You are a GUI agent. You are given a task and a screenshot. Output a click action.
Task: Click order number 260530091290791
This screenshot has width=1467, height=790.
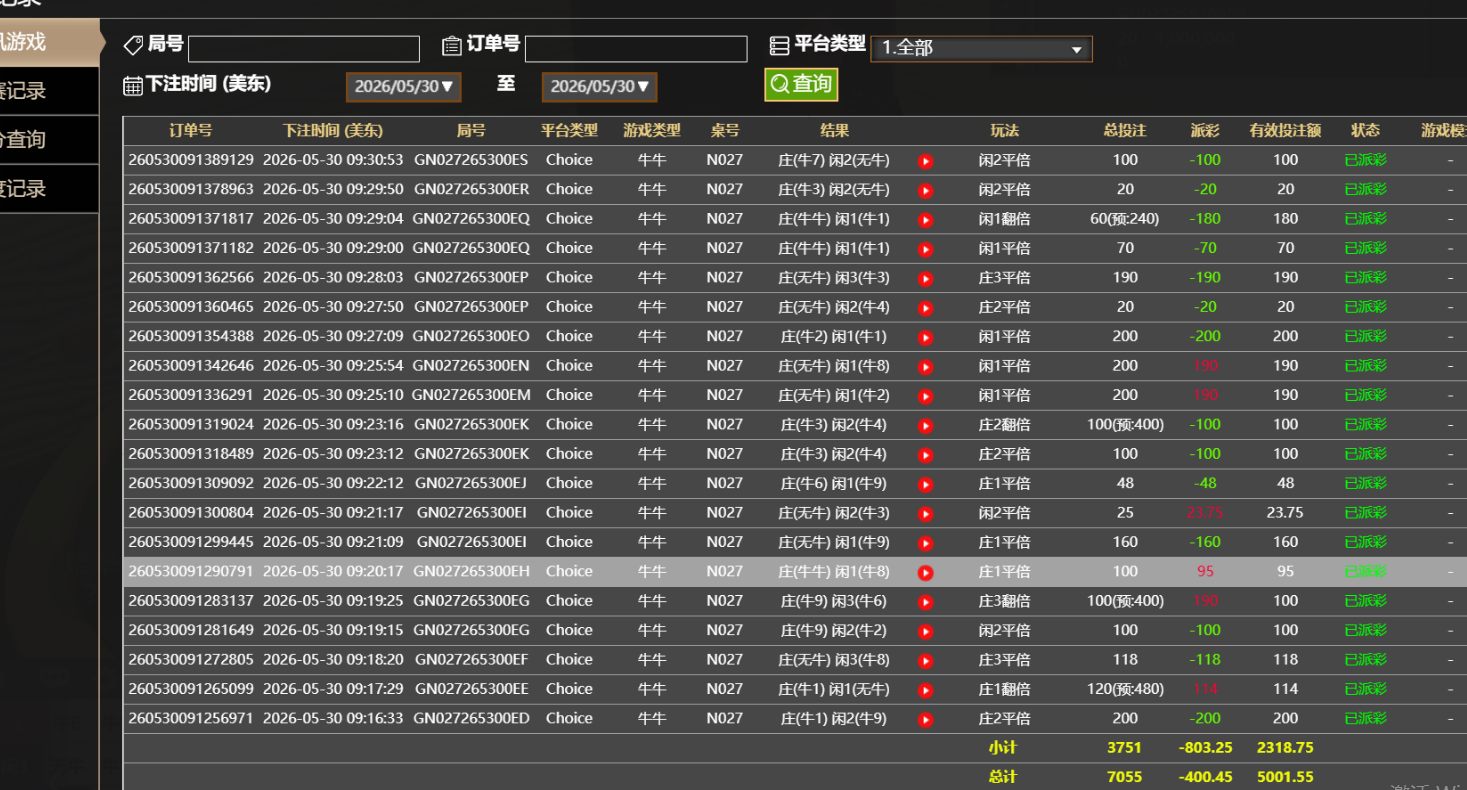[191, 571]
